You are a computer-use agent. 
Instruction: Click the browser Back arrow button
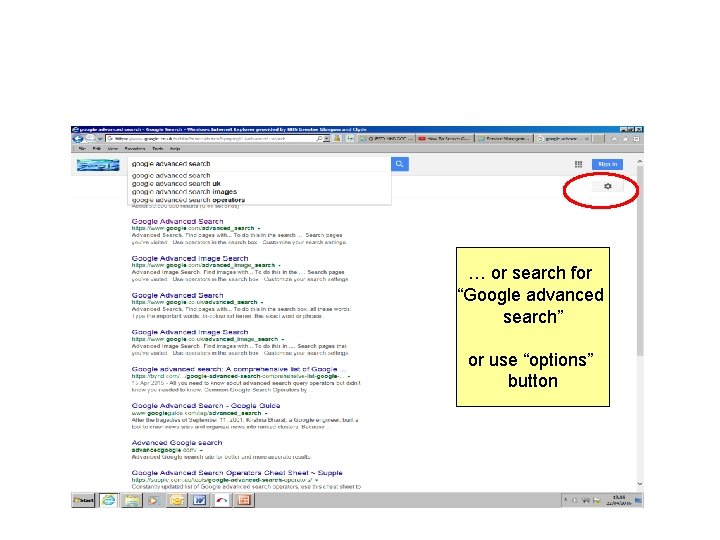(79, 139)
